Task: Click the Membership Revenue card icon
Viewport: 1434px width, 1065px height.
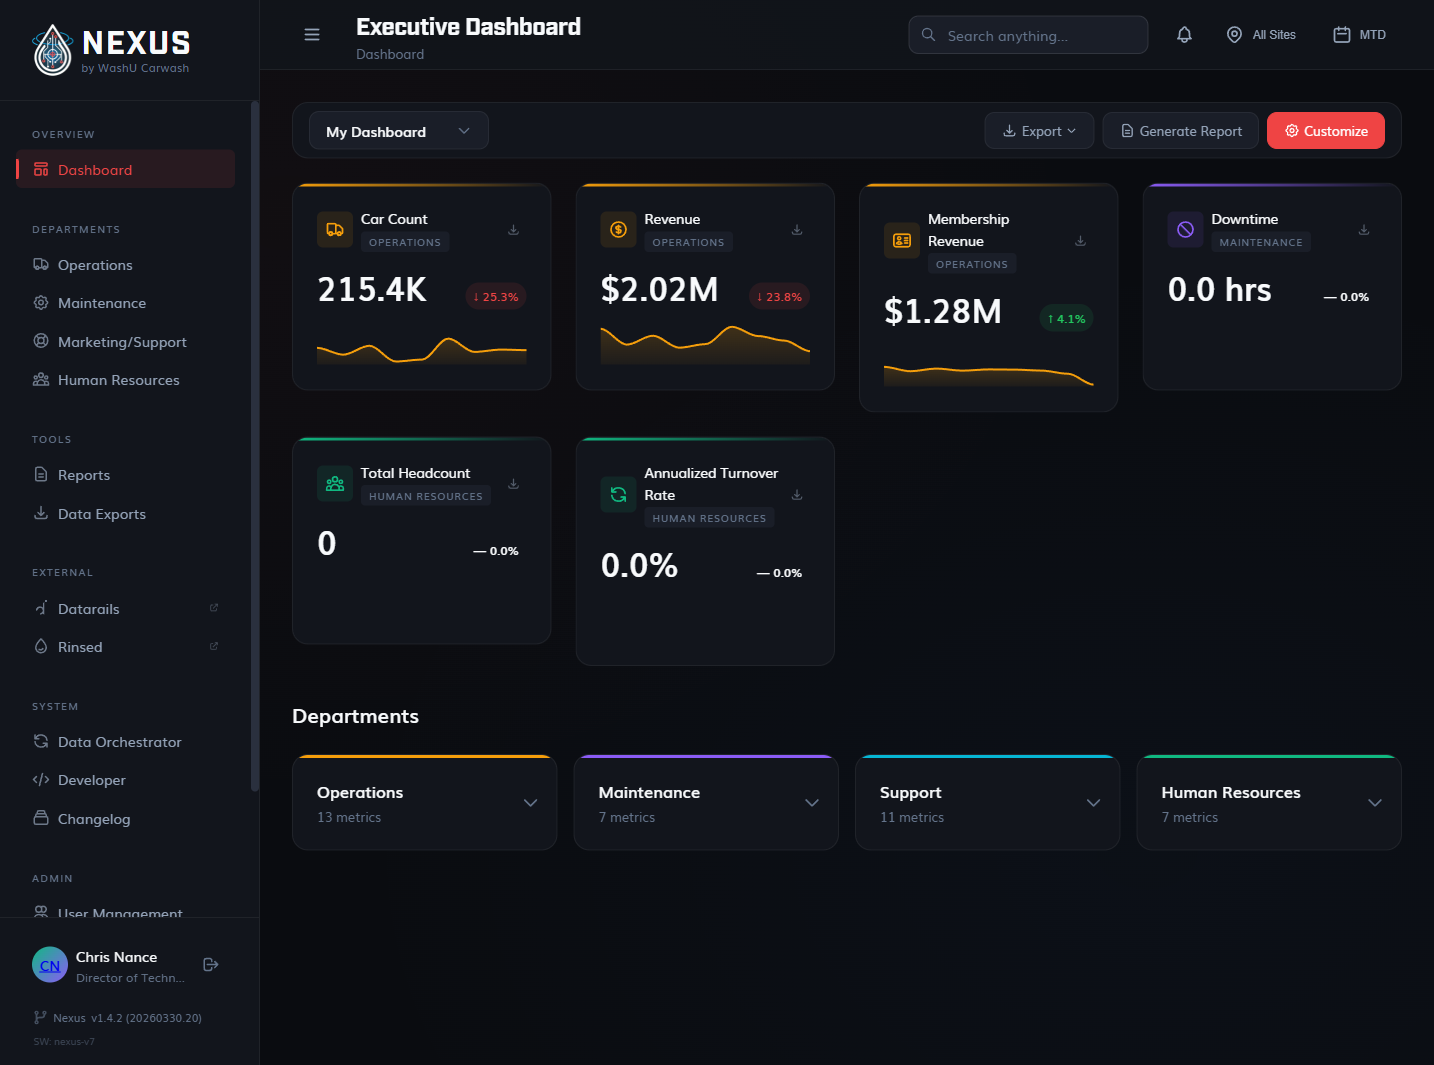Action: click(x=902, y=241)
